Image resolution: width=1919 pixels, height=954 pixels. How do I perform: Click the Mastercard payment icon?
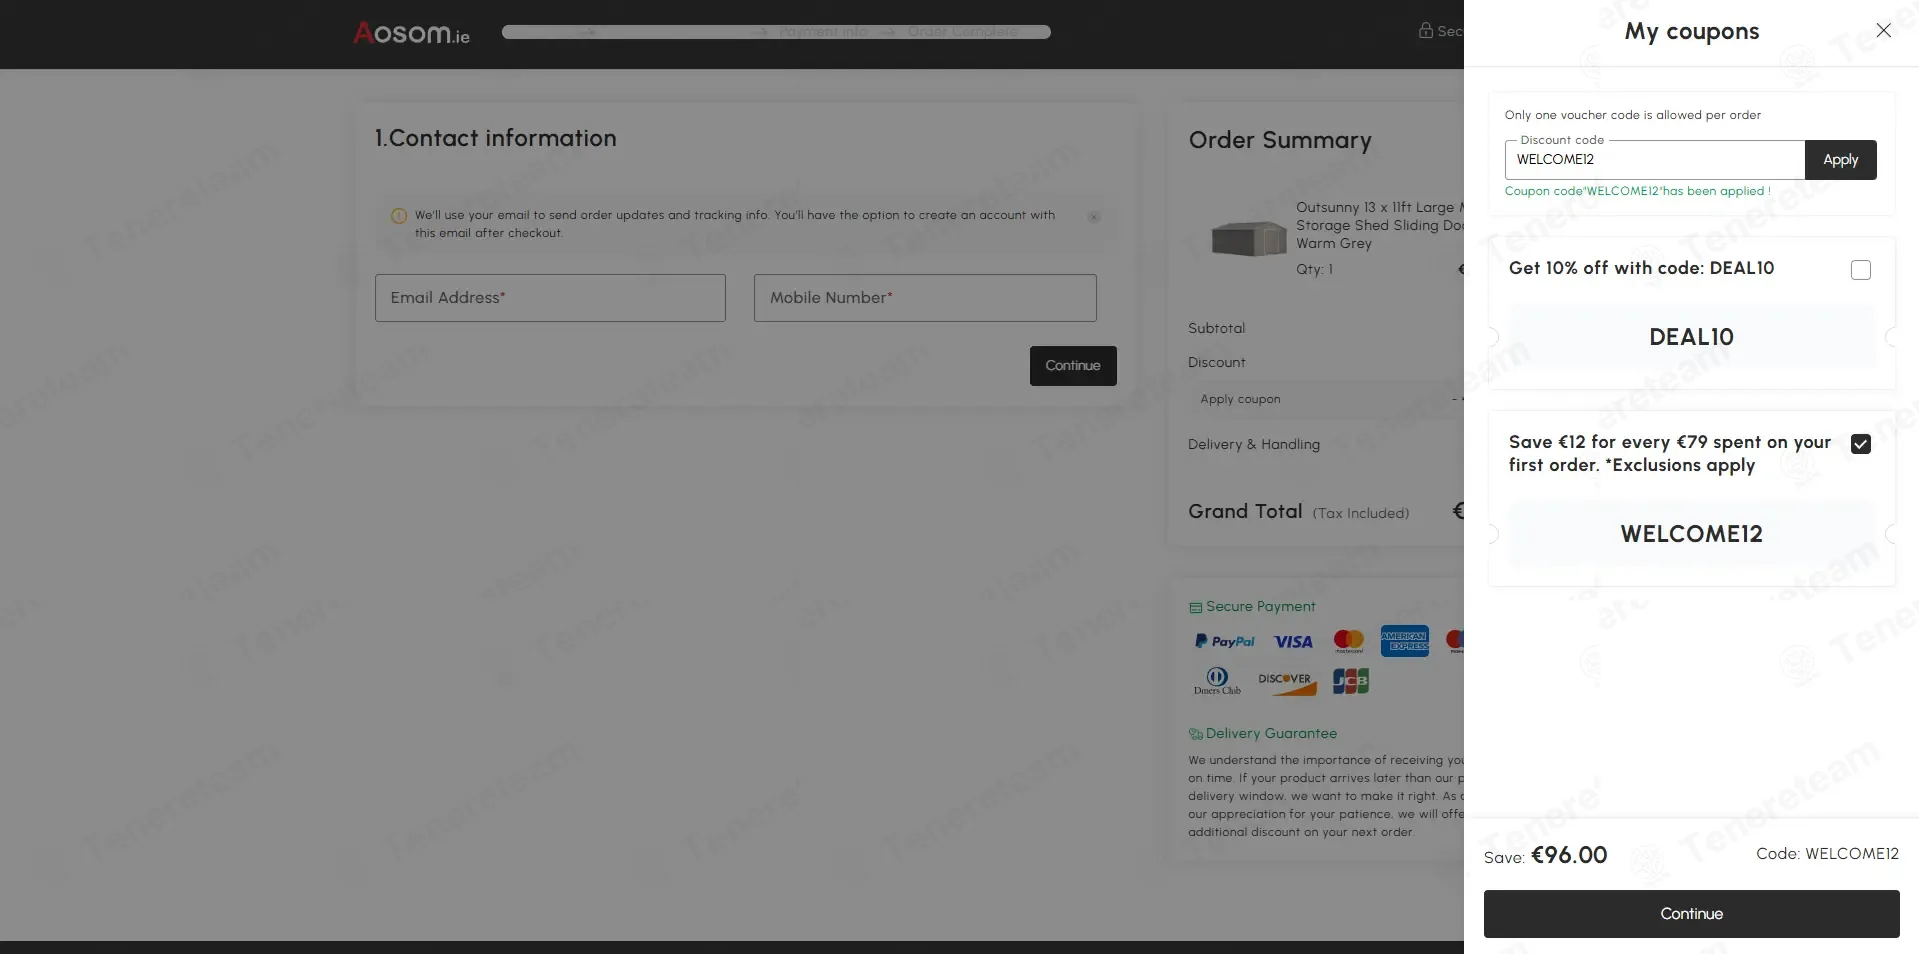click(1348, 641)
